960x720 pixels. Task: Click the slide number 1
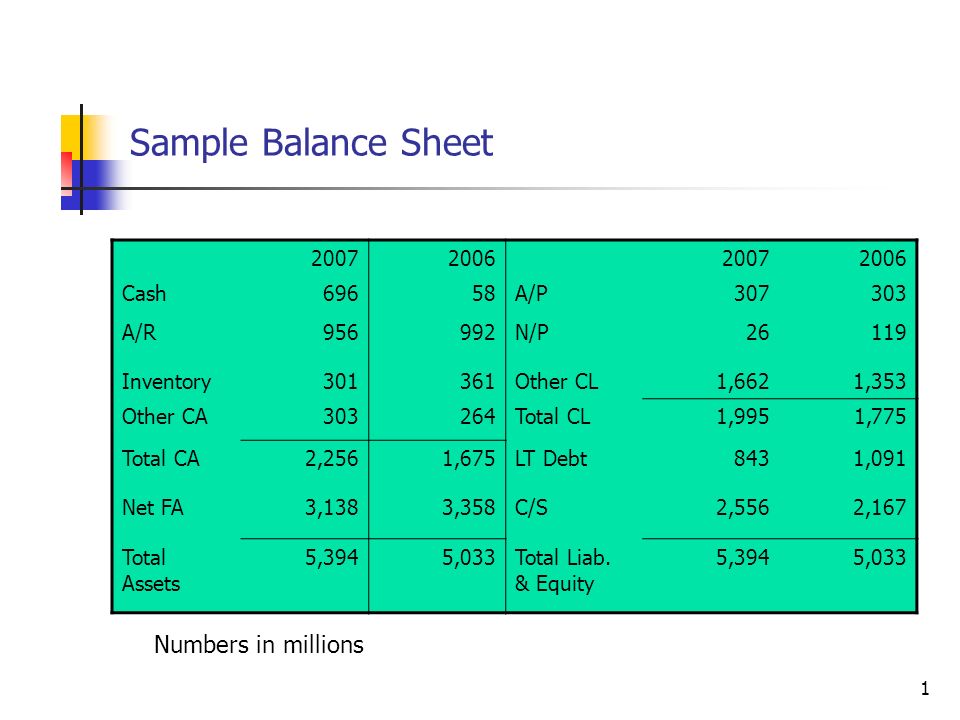click(924, 689)
